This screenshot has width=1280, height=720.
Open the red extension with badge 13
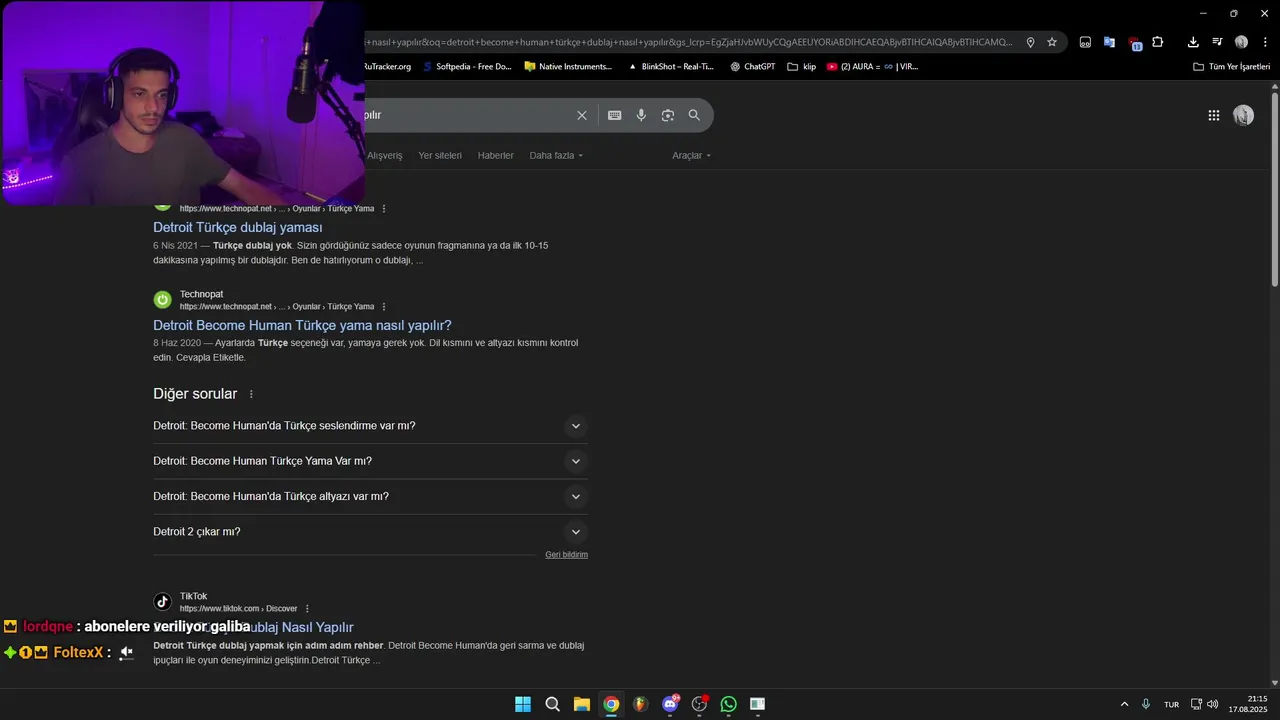[x=1134, y=43]
